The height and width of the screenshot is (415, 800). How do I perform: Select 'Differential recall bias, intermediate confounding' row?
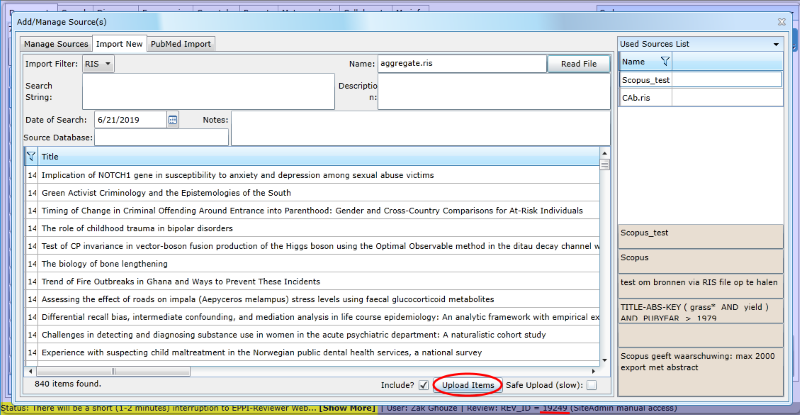pyautogui.click(x=312, y=317)
